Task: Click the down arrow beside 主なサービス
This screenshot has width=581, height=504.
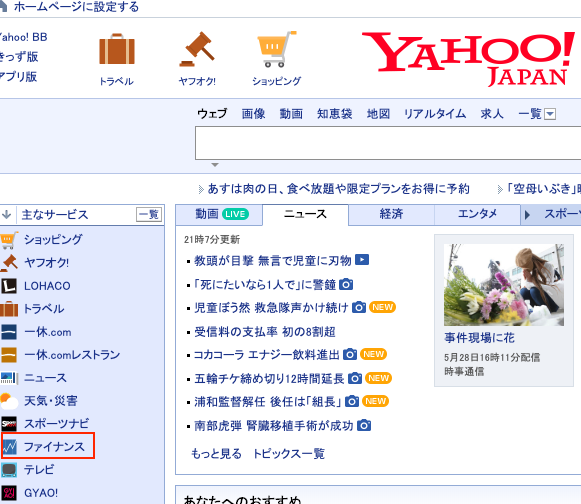Action: click(6, 214)
